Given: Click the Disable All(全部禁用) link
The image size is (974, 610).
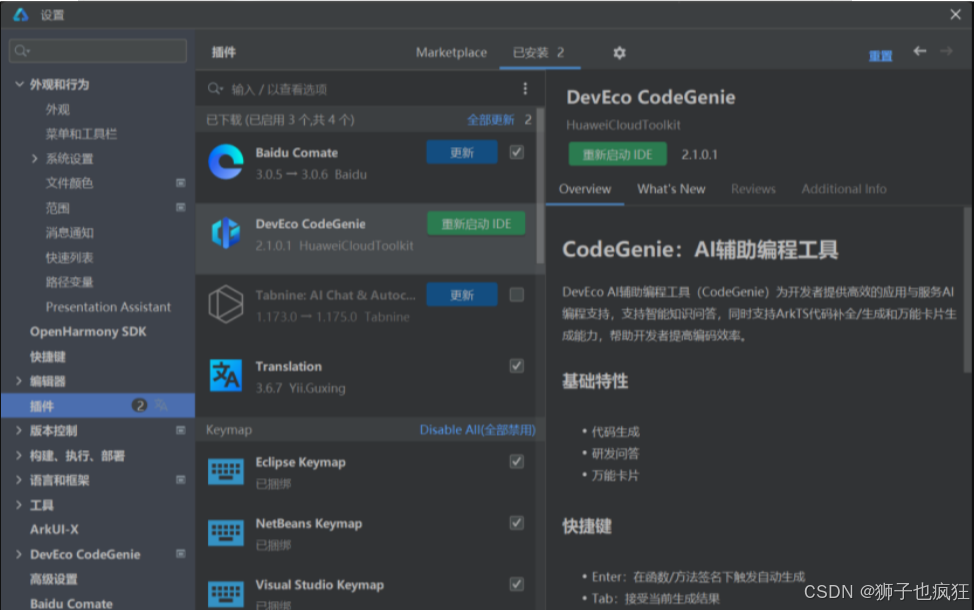Looking at the screenshot, I should tap(477, 430).
